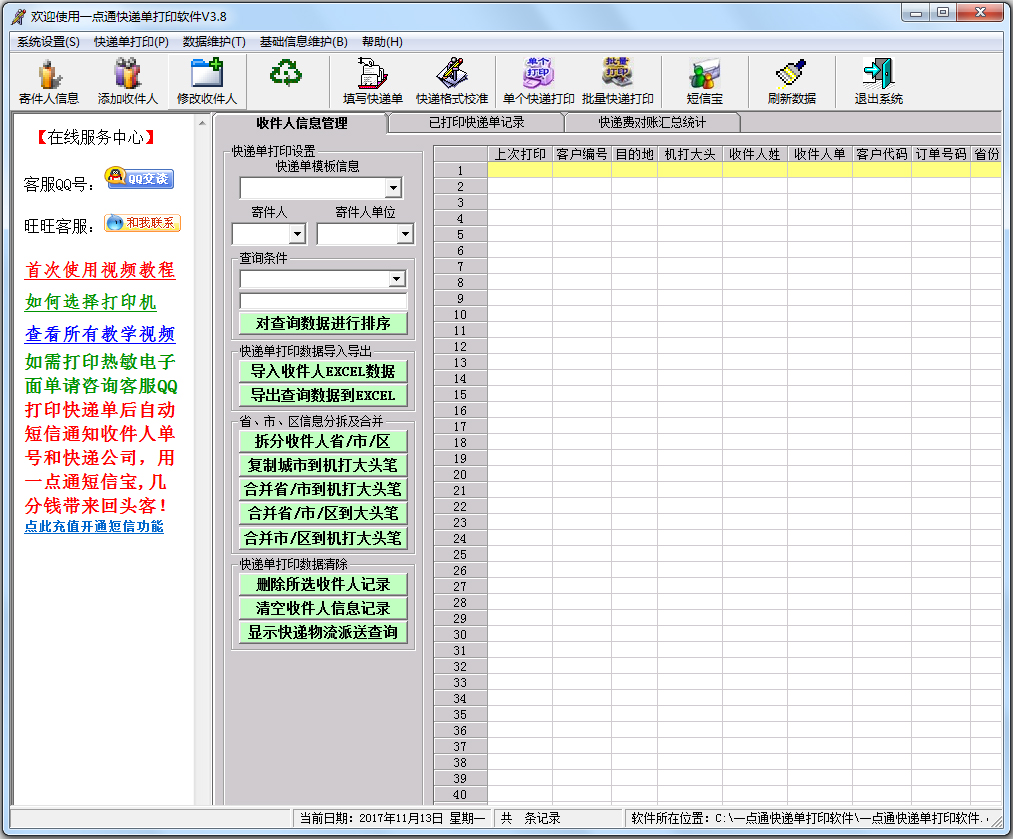Switch to 已打印快递单记录 tab

tap(477, 122)
